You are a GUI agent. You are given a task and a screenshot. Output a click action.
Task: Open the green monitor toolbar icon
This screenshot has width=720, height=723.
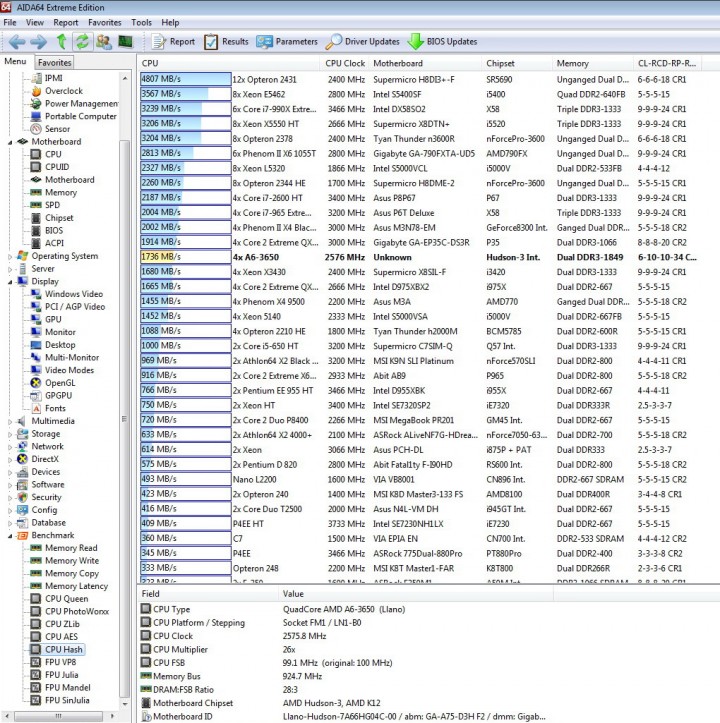[x=125, y=41]
